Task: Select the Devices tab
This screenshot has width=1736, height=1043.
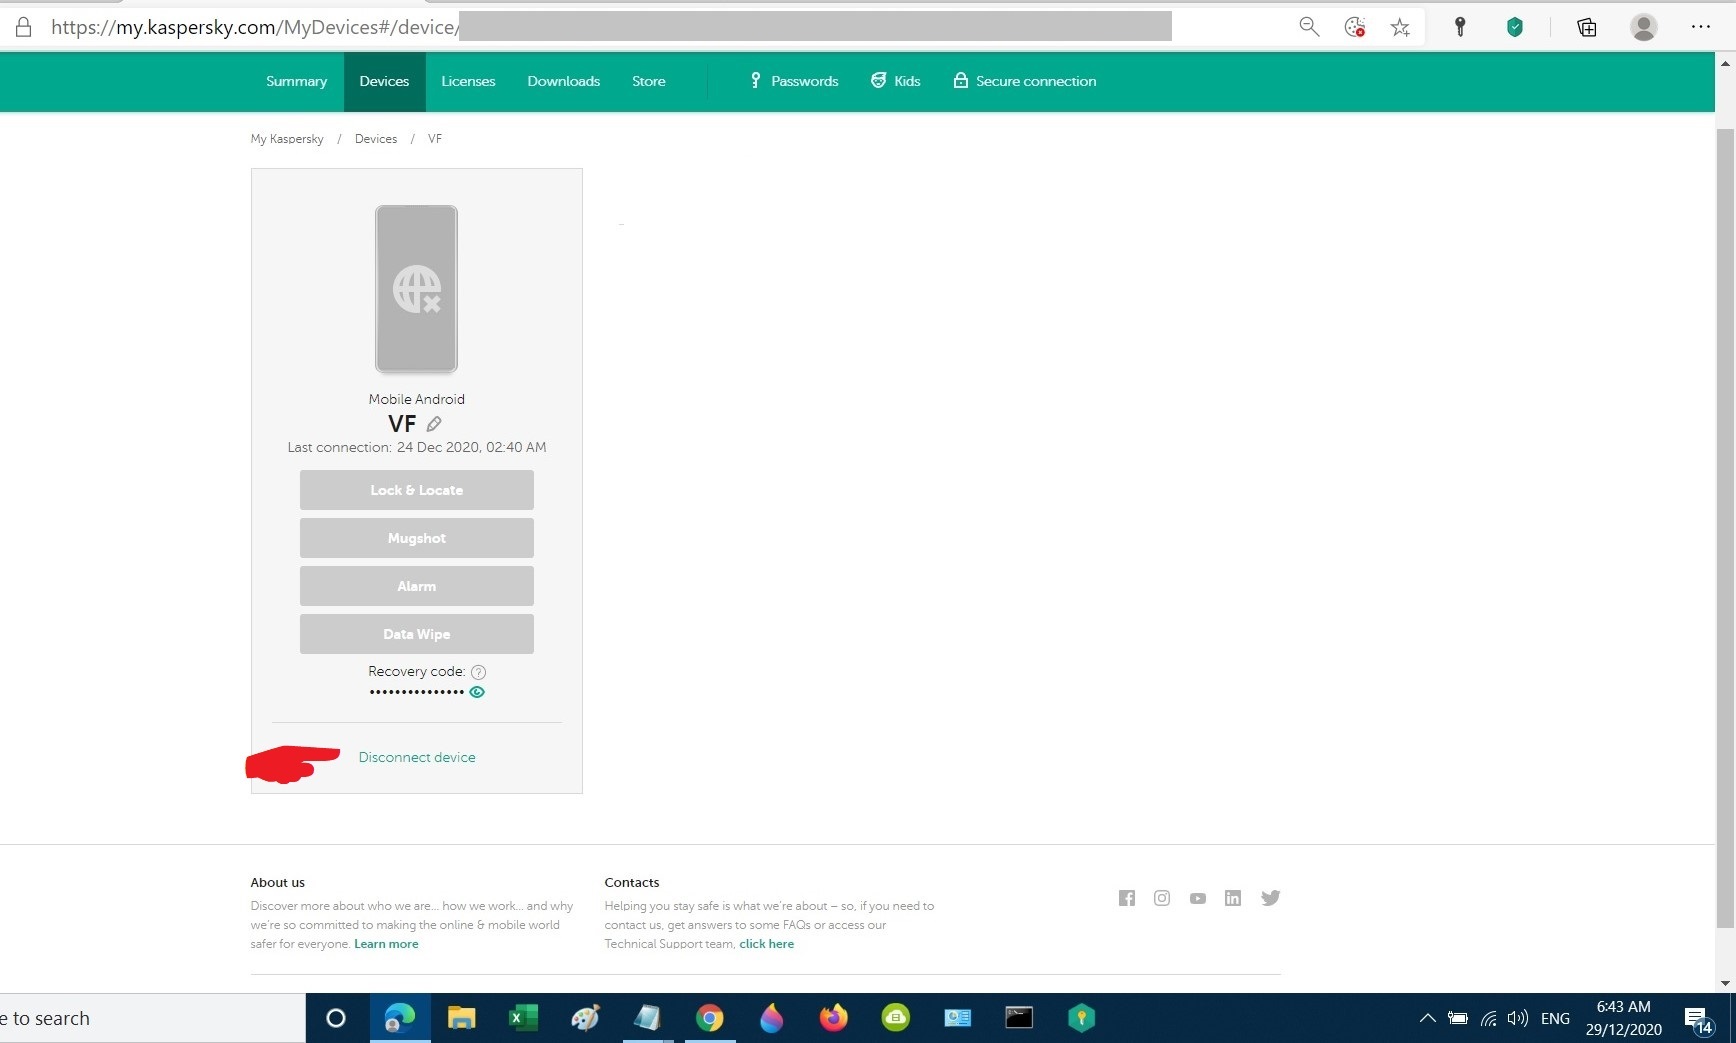Action: (x=384, y=81)
